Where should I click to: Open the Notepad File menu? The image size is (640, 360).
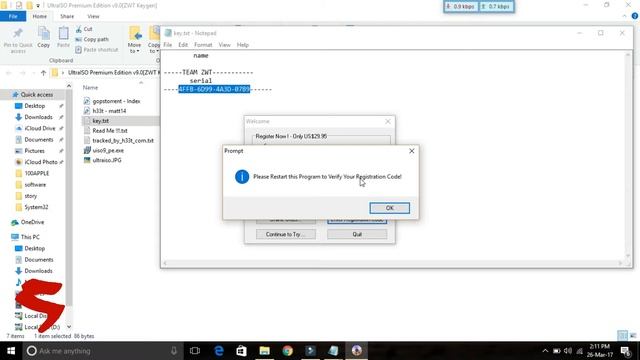(168, 45)
